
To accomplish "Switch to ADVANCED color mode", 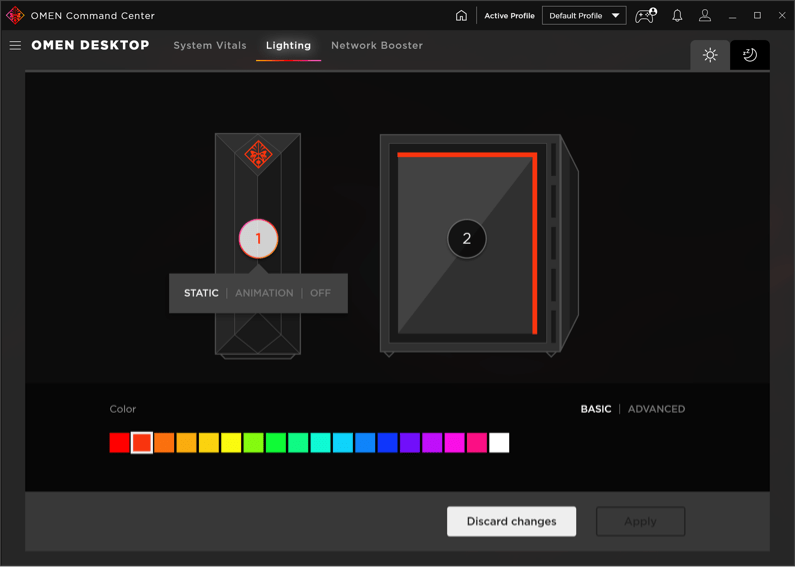I will 656,409.
